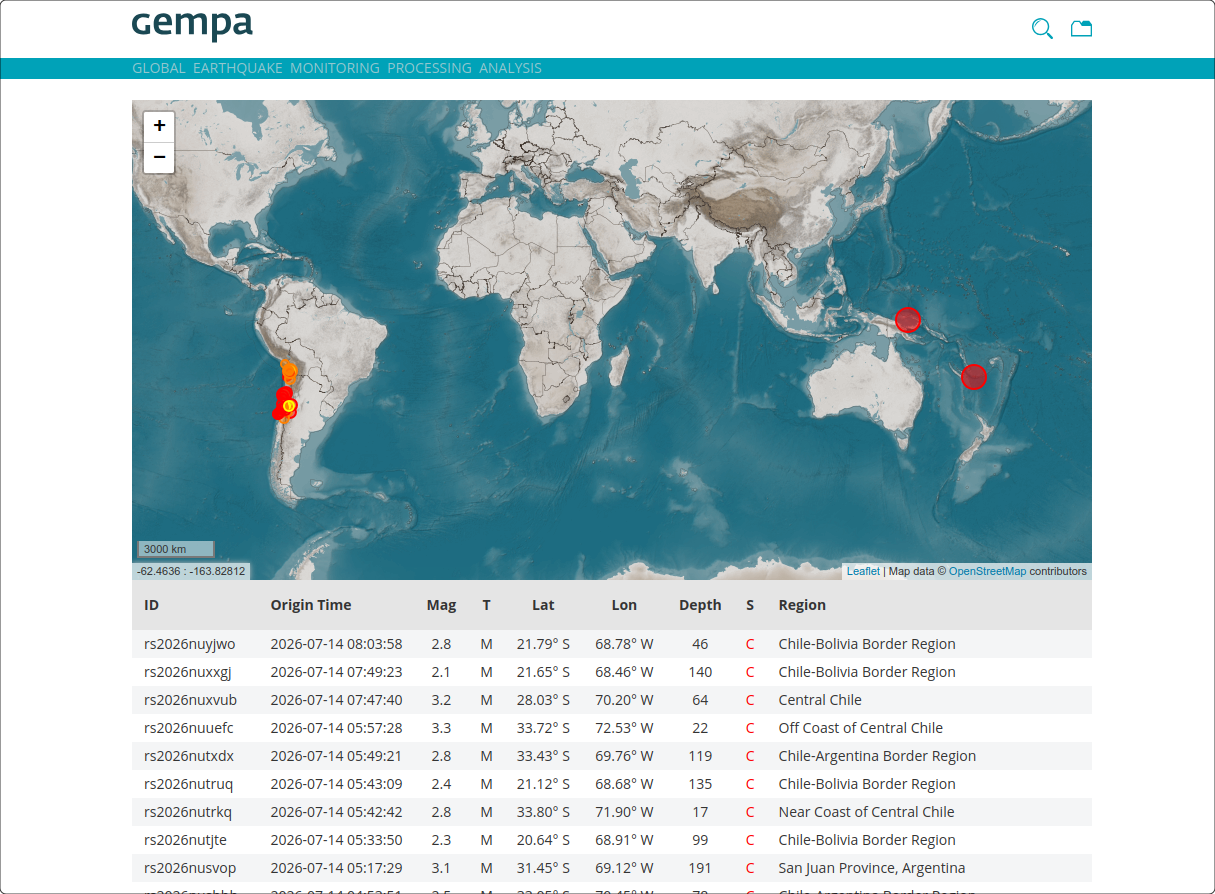This screenshot has height=894, width=1215.
Task: Click latitude 28.03° S
Action: coord(543,700)
